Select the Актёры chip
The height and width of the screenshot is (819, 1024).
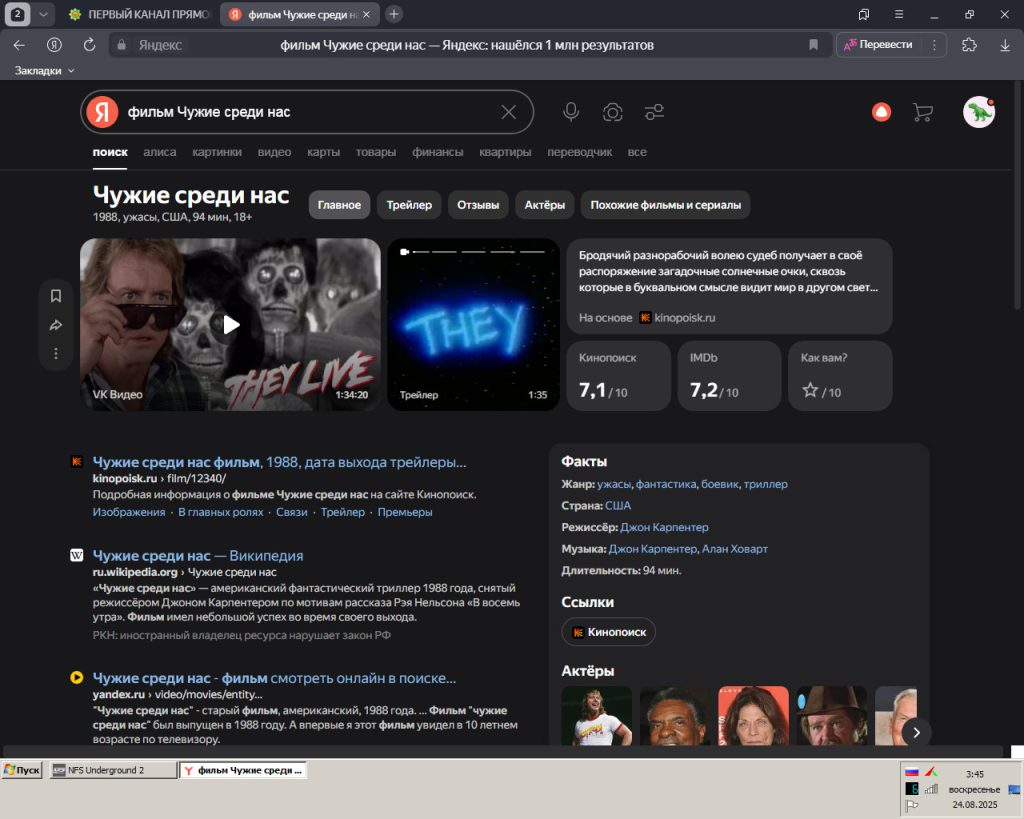click(x=545, y=205)
